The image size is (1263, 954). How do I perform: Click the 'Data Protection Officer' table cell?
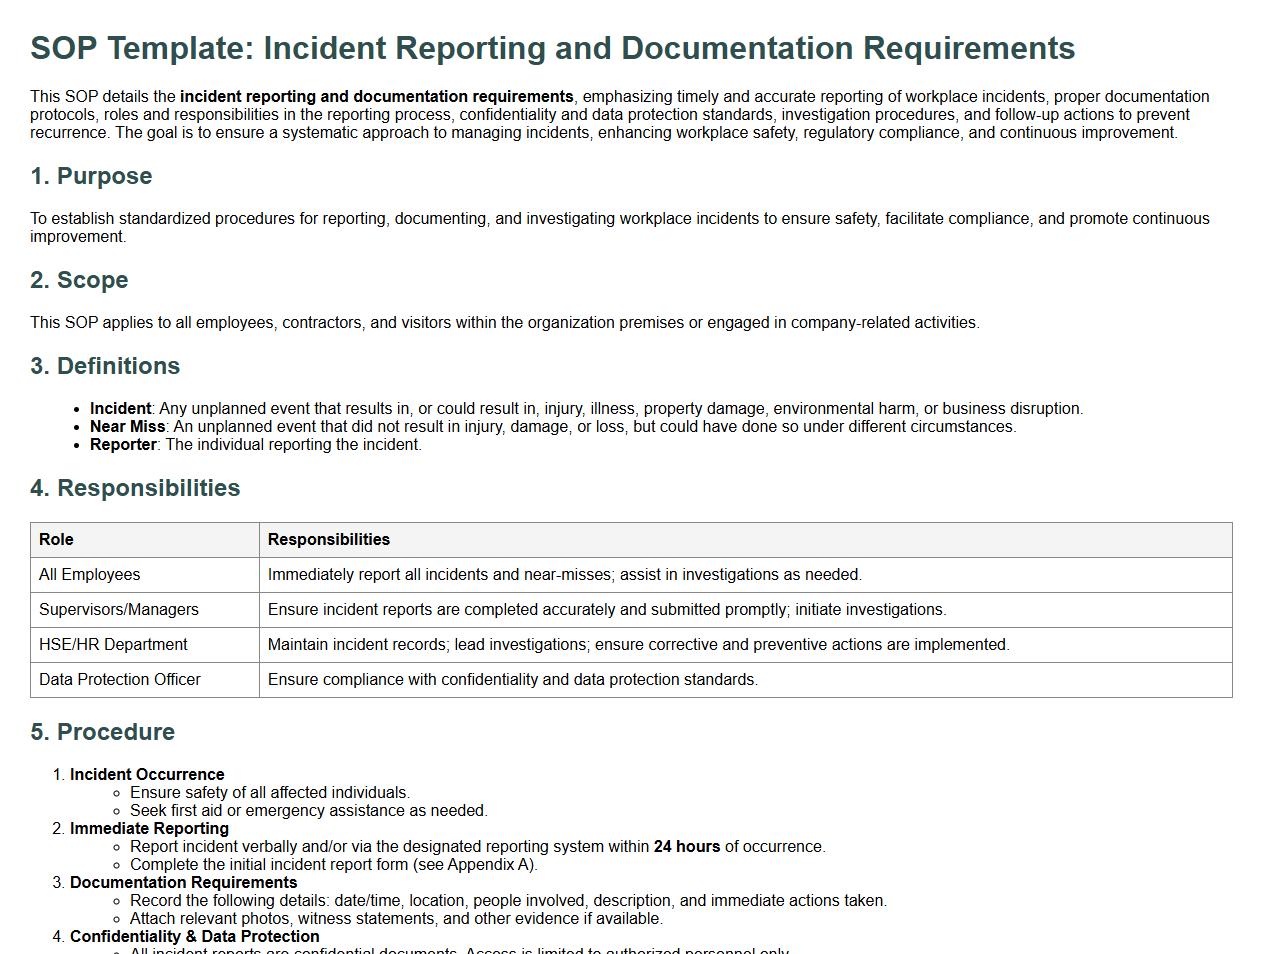[119, 680]
